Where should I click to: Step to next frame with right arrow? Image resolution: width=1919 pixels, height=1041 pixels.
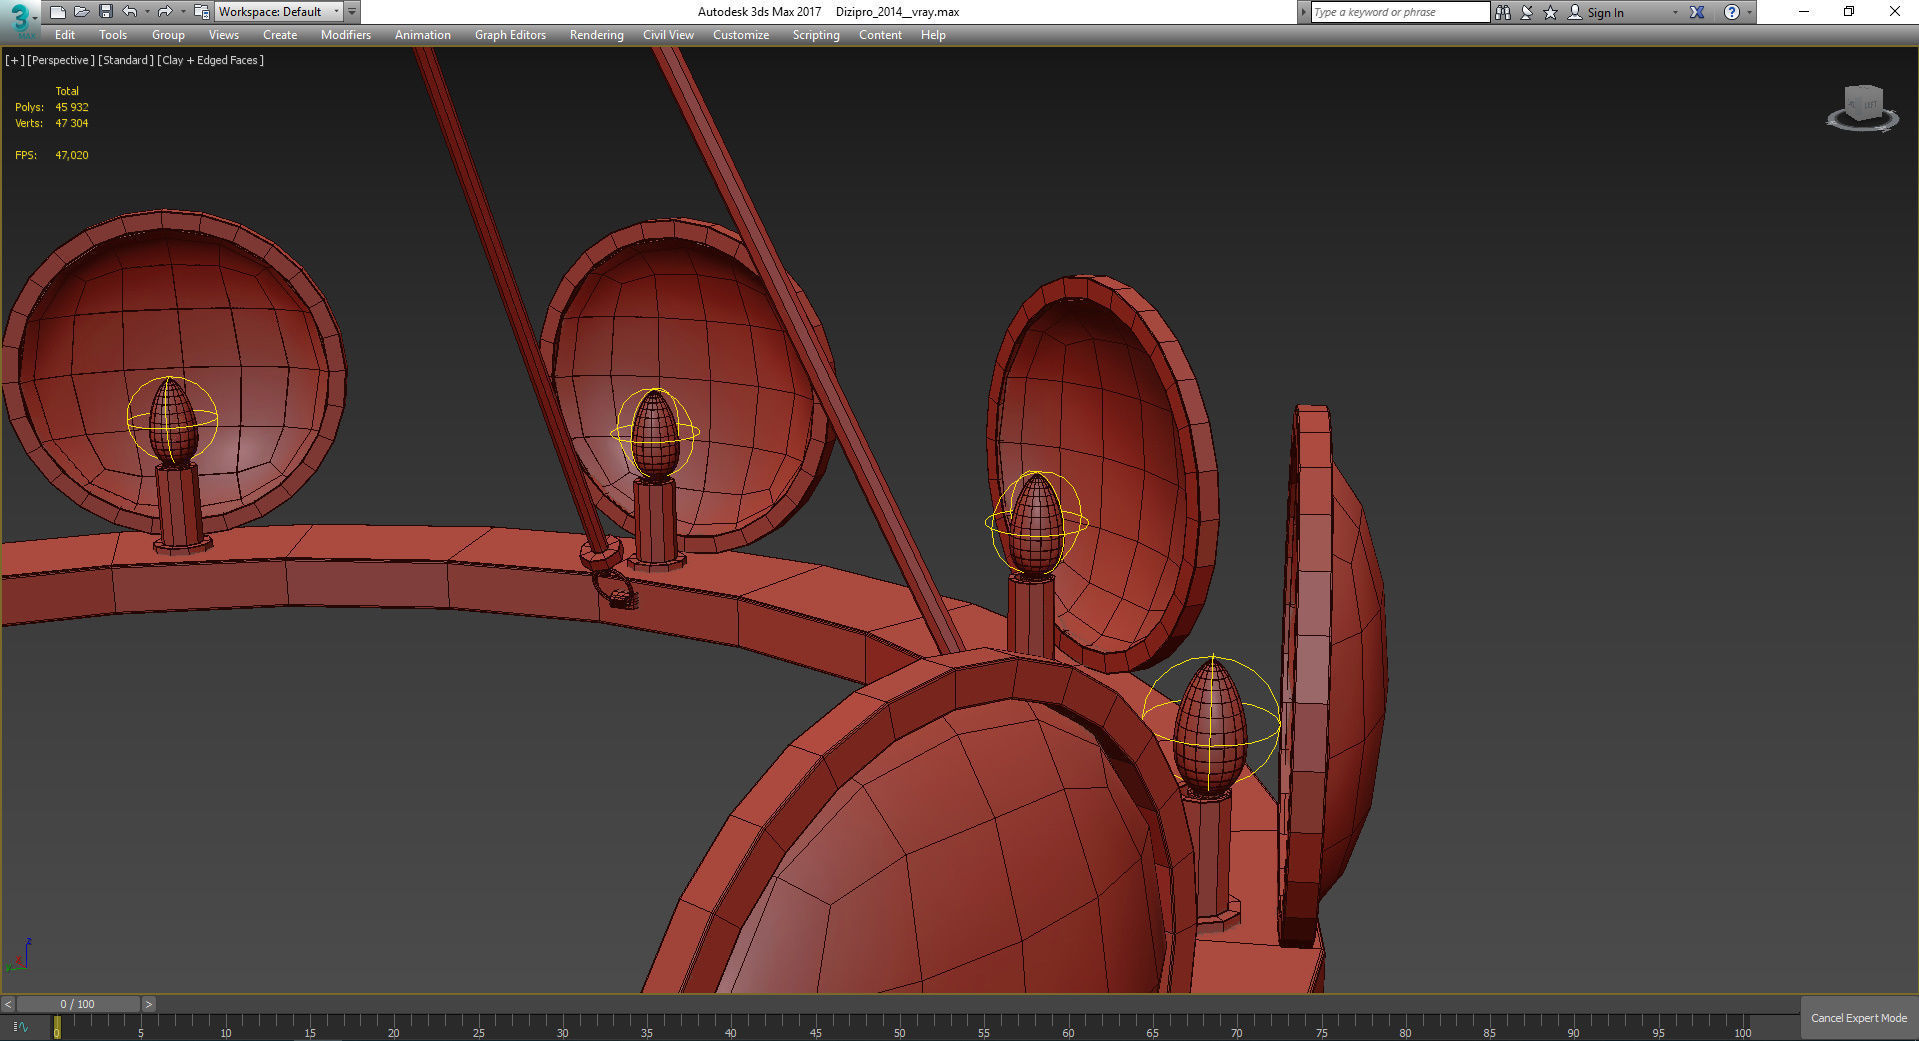click(x=148, y=1004)
